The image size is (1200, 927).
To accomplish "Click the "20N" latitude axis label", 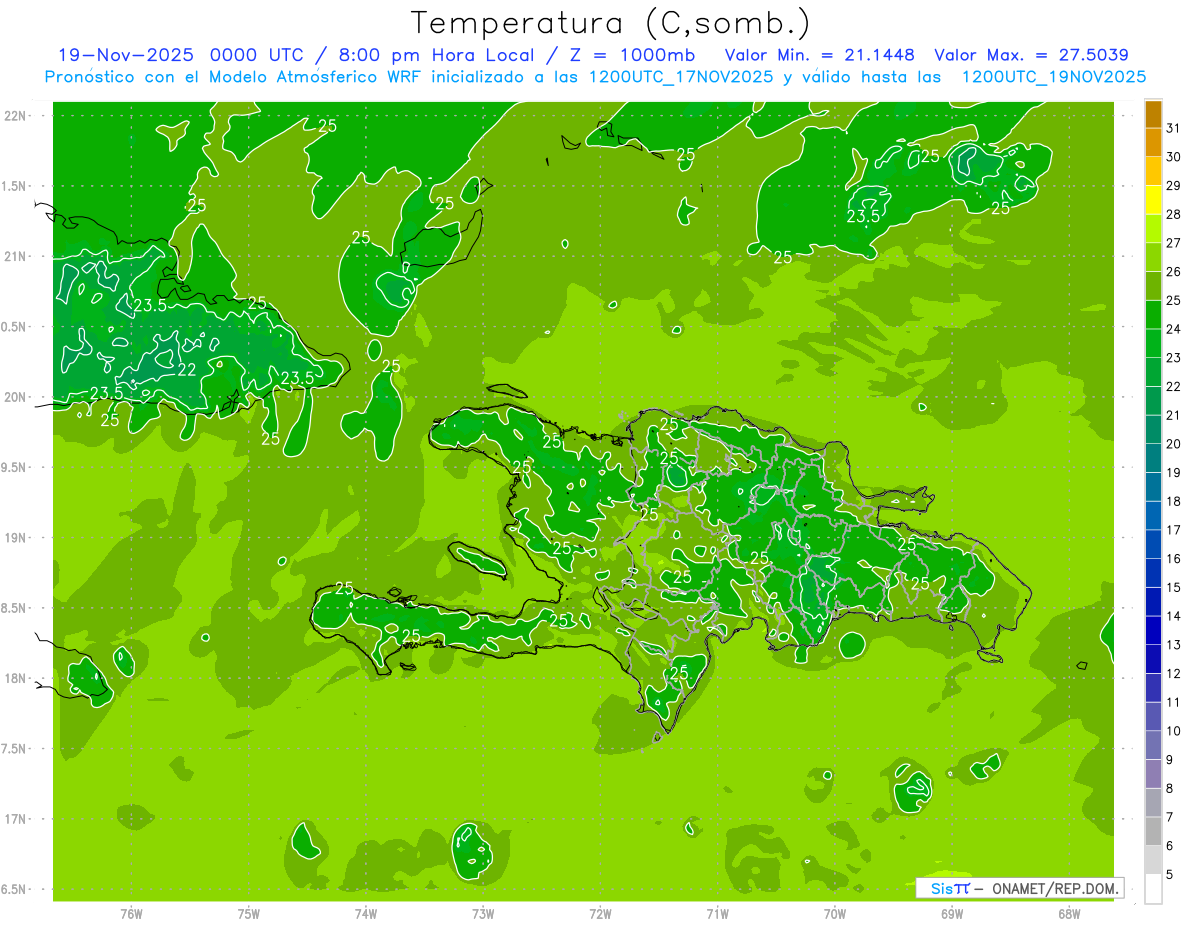I will [14, 397].
